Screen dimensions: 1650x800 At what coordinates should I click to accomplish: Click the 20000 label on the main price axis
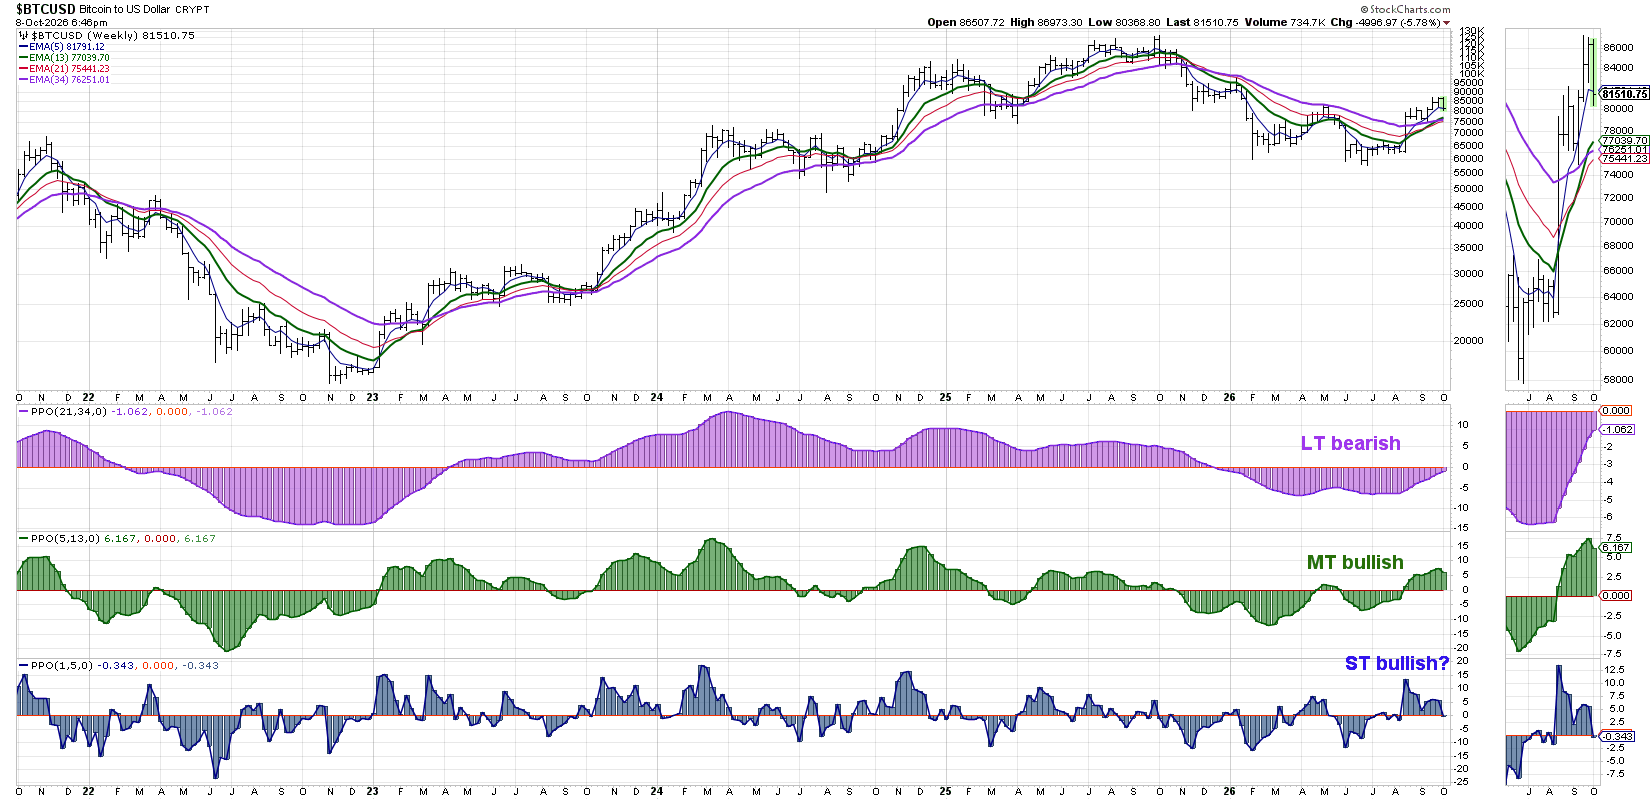coord(1469,340)
